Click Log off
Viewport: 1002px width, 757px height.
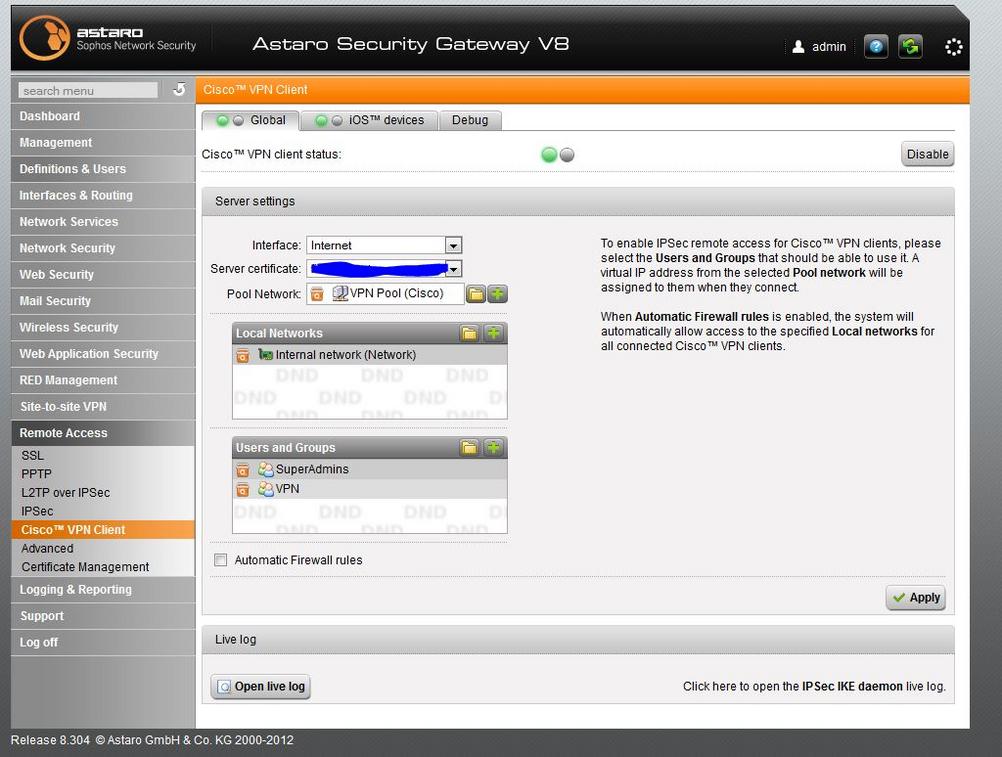[x=103, y=643]
